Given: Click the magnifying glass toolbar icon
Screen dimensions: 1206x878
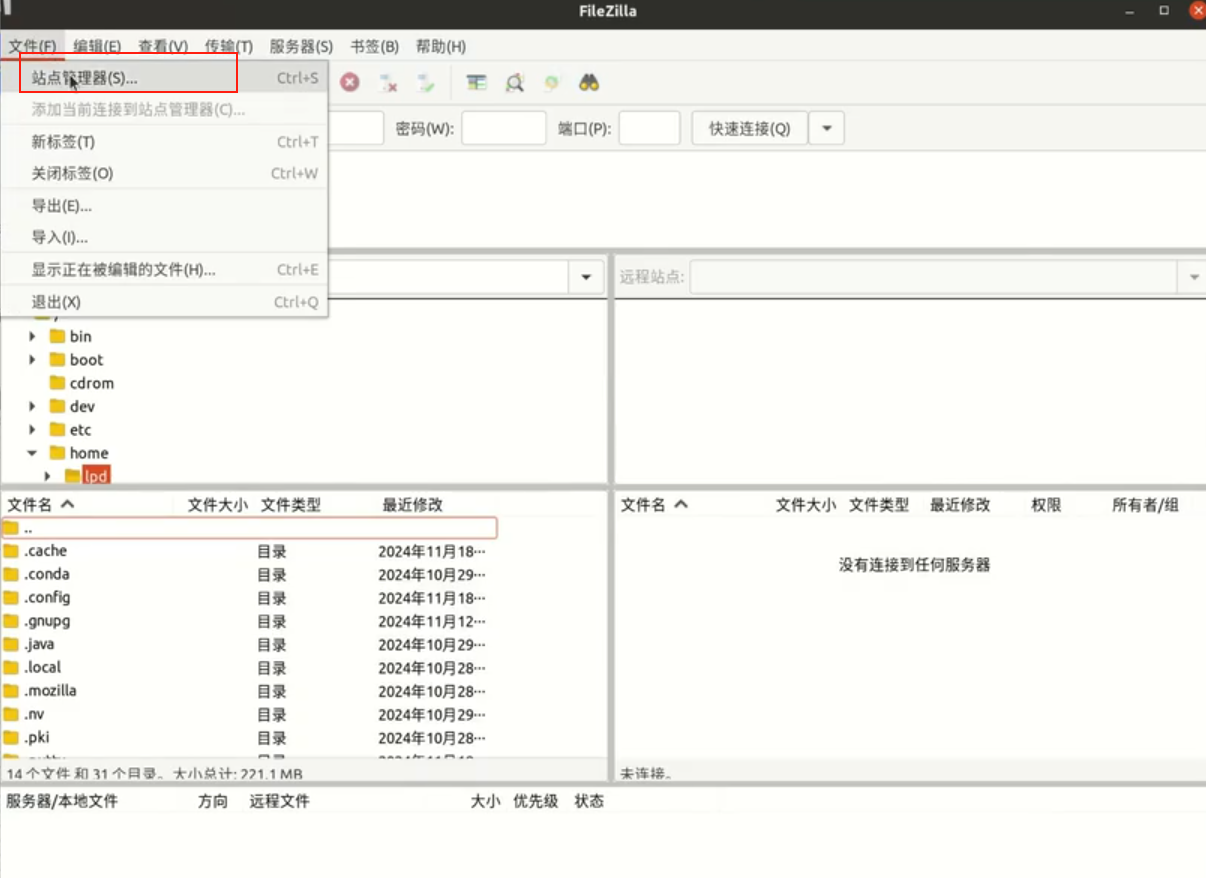Looking at the screenshot, I should (514, 83).
